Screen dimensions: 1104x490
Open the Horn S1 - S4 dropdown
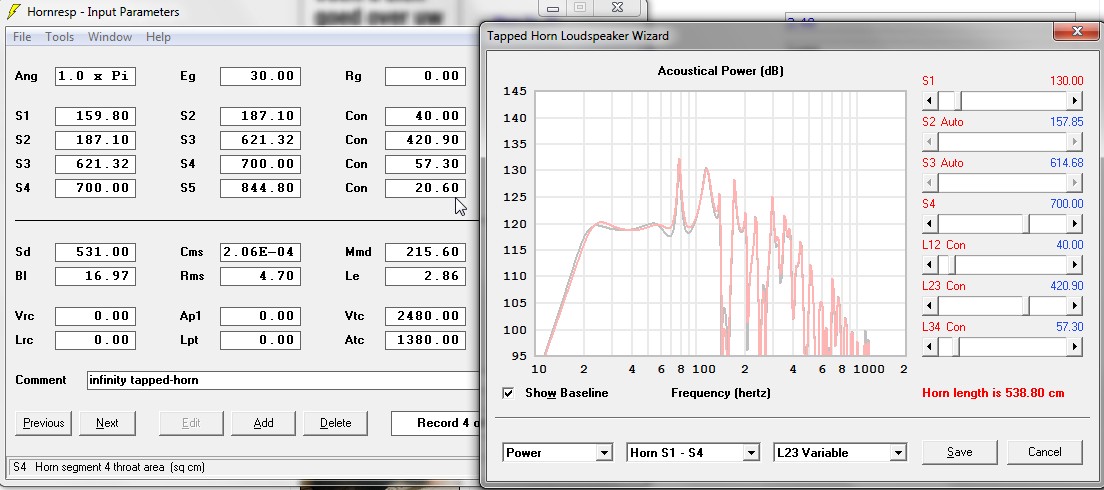tap(751, 453)
